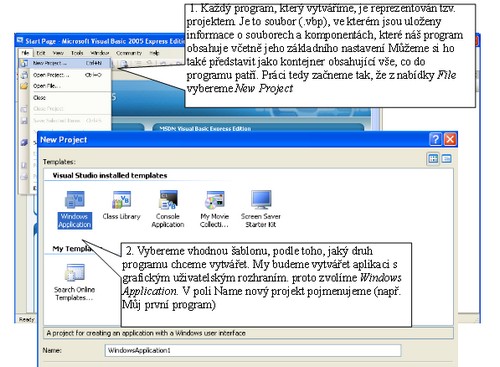The image size is (500, 367).
Task: Open the Window menu
Action: [x=100, y=53]
